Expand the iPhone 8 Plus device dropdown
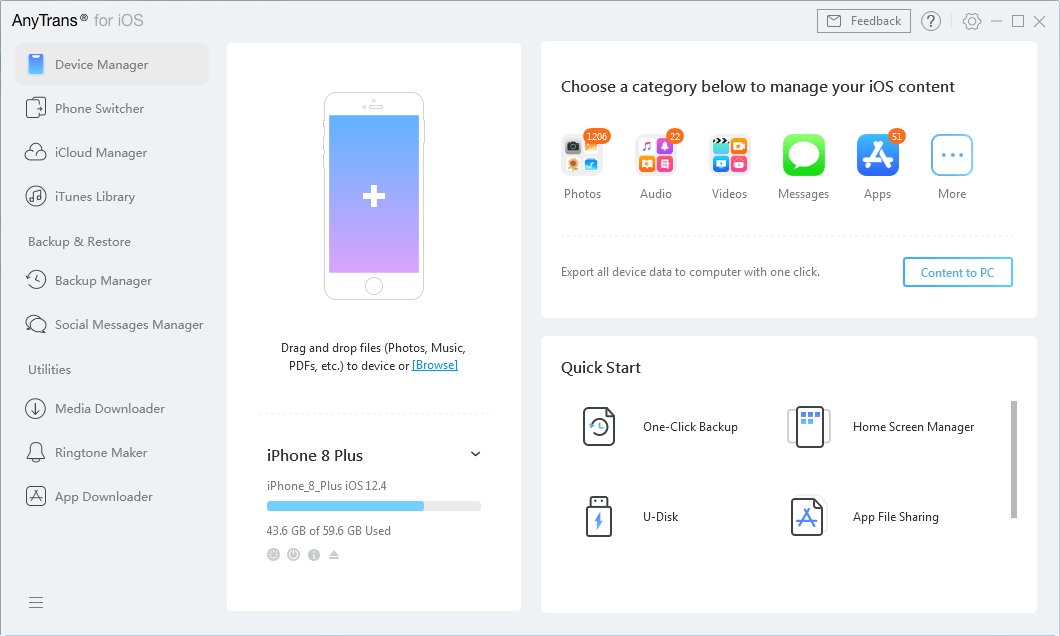Screen dimensions: 1060x636 click(x=475, y=454)
